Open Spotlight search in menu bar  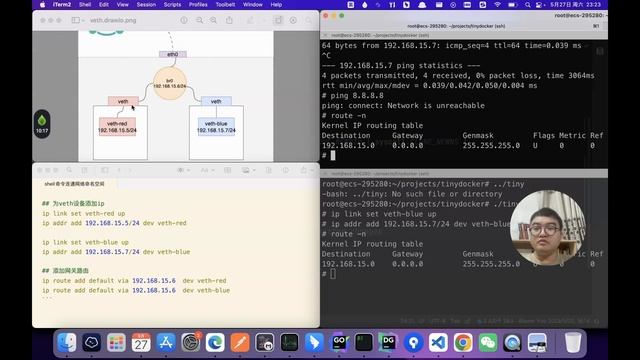pyautogui.click(x=528, y=4)
